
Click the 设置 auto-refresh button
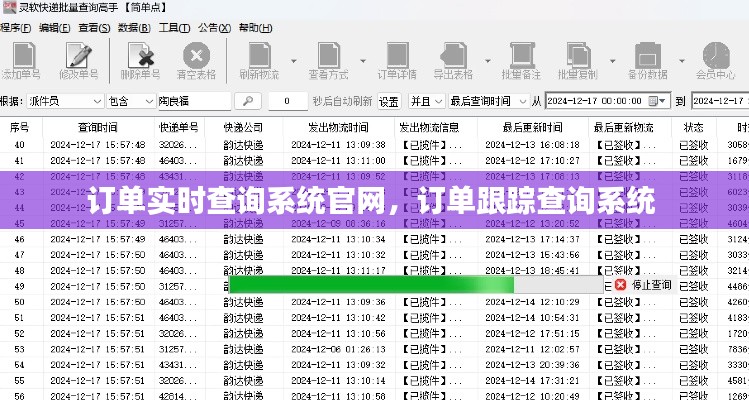point(389,101)
